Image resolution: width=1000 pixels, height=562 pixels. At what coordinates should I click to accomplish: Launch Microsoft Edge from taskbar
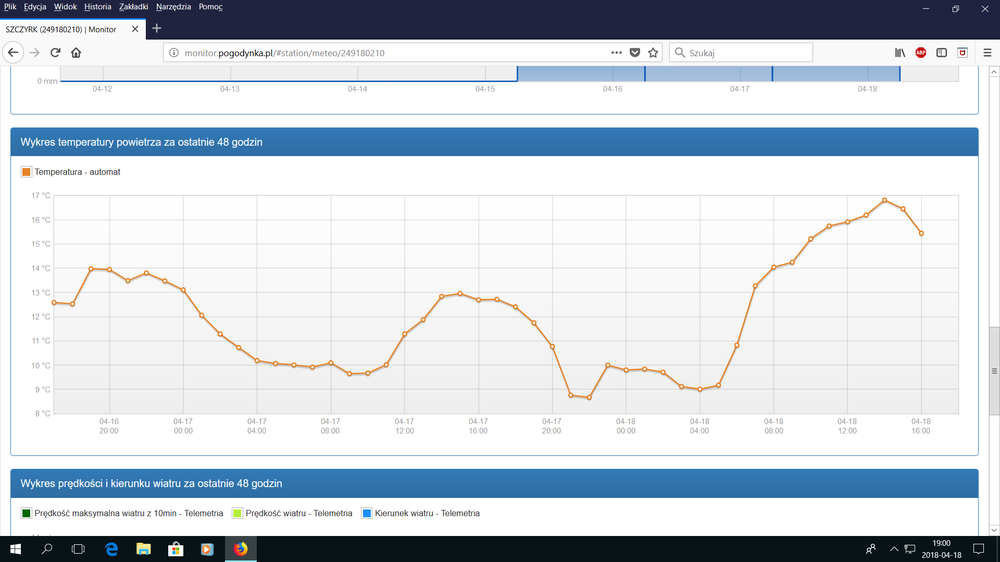(112, 549)
